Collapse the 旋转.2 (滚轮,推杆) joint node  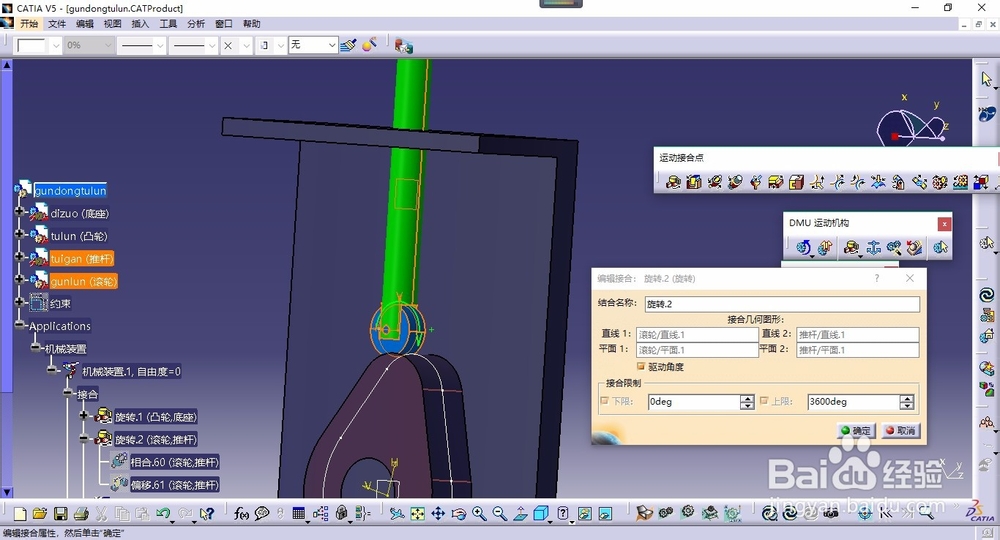(83, 439)
